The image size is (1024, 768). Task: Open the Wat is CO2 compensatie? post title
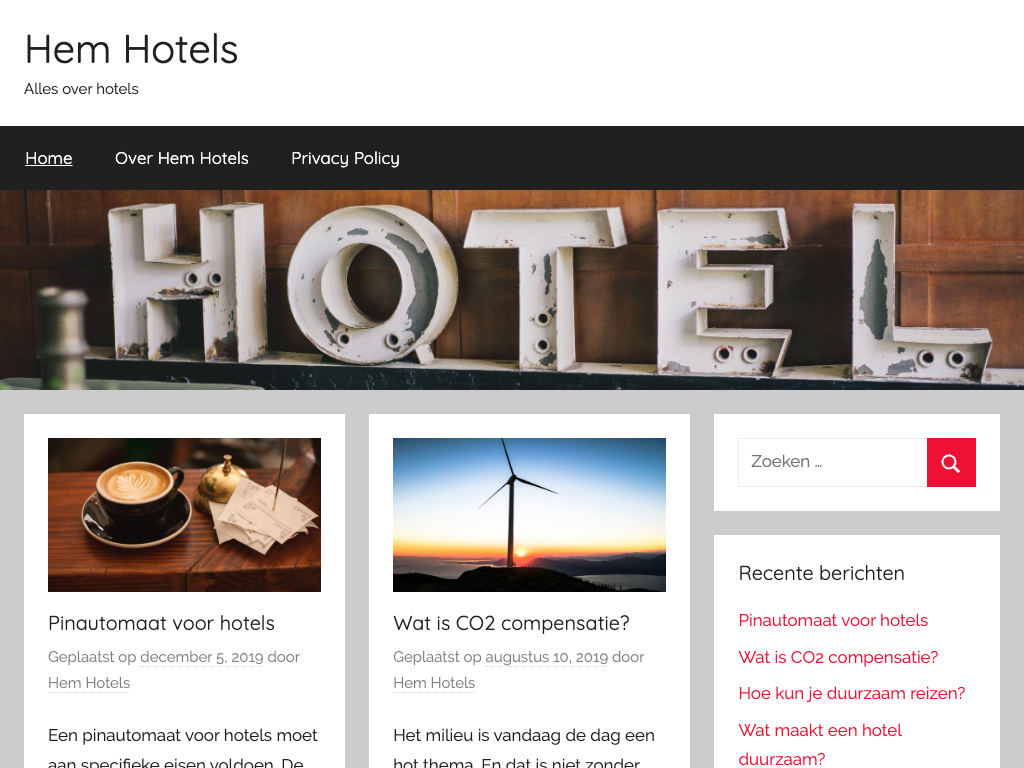(x=511, y=623)
